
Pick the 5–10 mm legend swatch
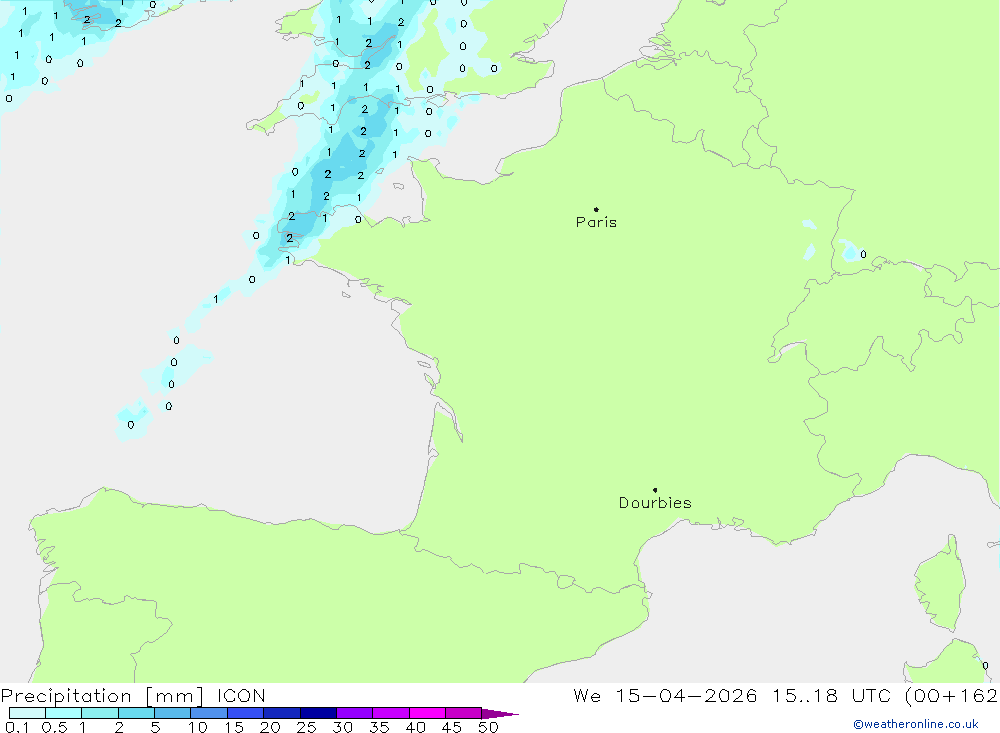[173, 713]
